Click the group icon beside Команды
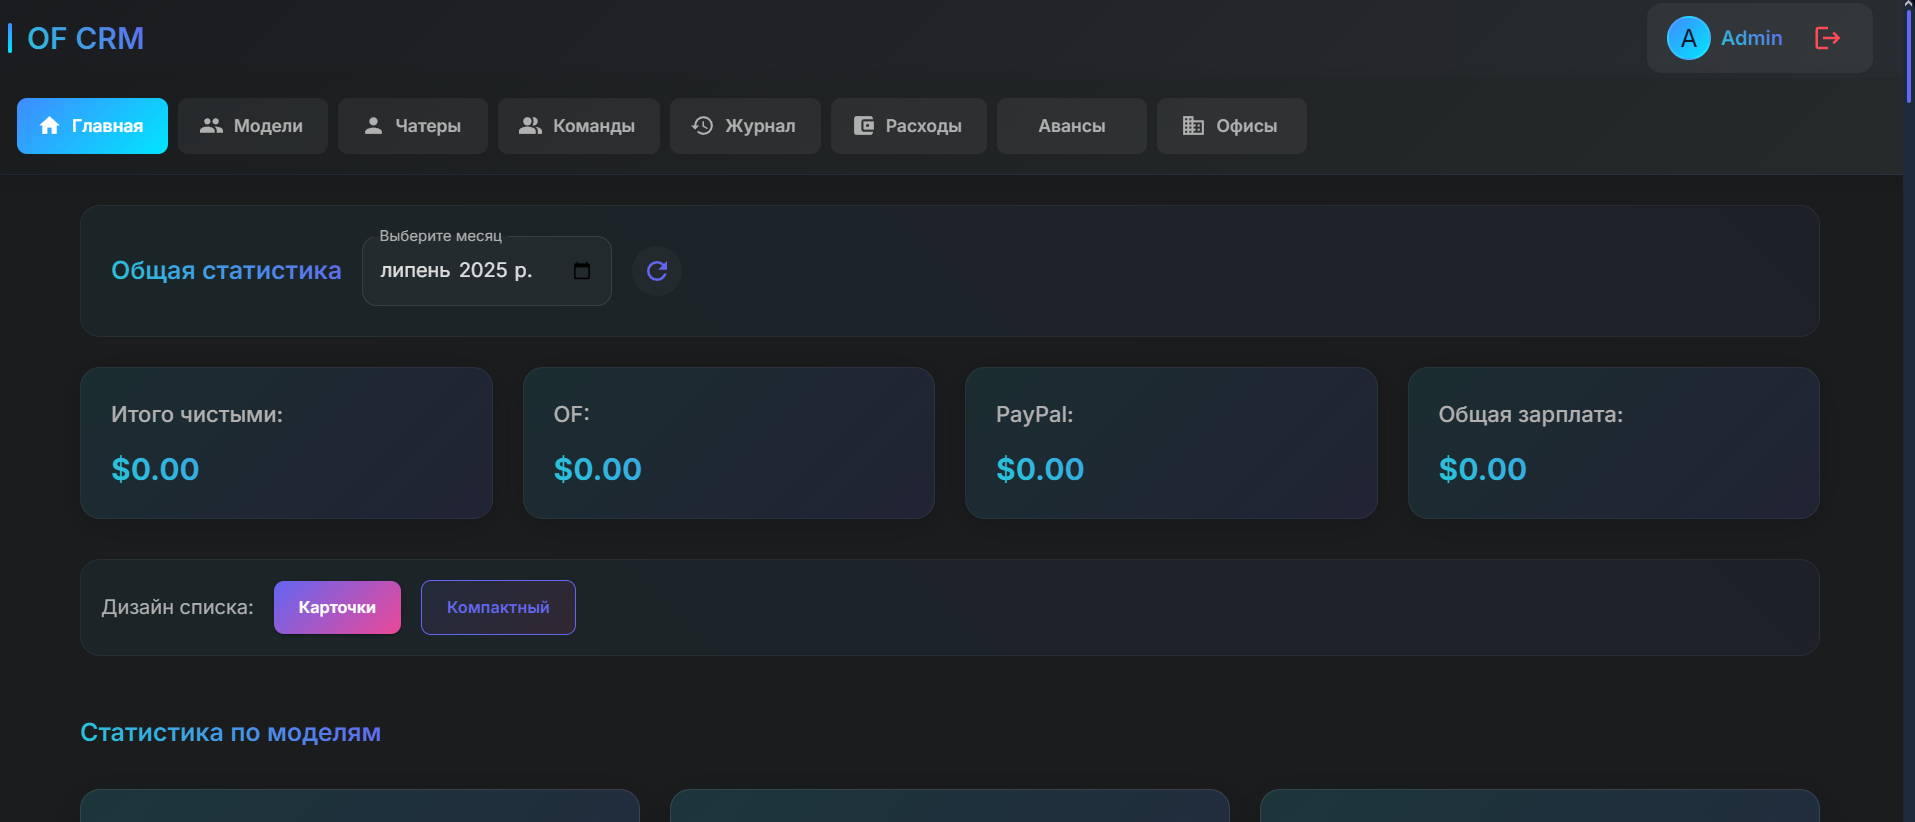 click(x=530, y=126)
